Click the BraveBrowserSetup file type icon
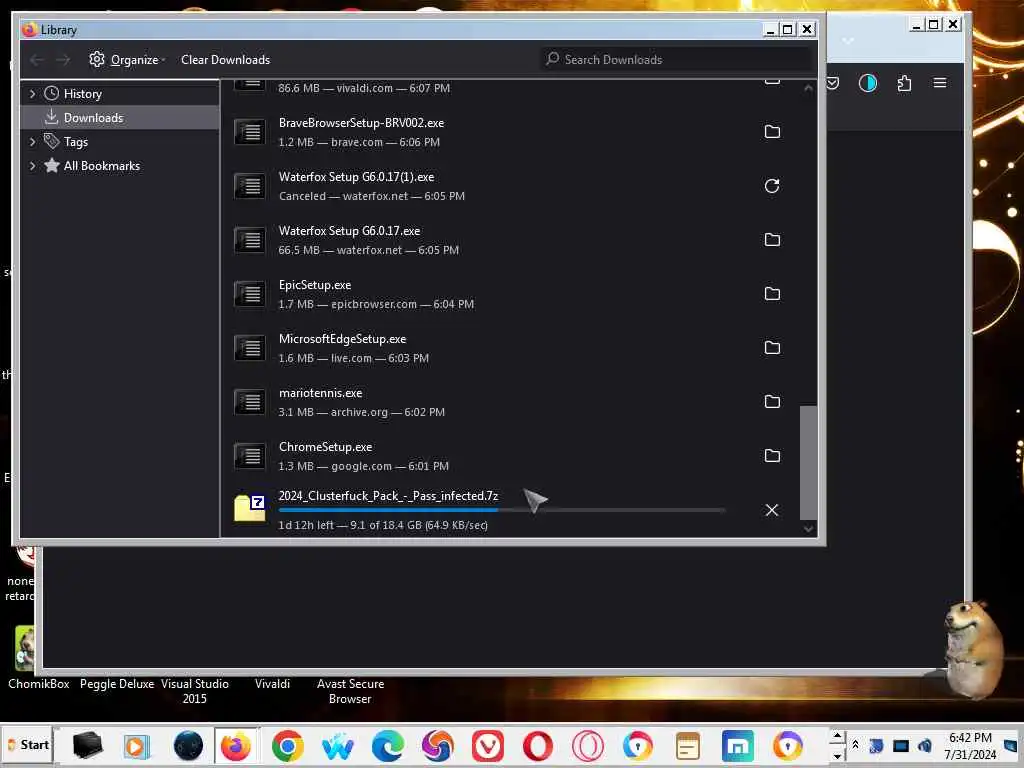Viewport: 1024px width, 768px height. 249,132
